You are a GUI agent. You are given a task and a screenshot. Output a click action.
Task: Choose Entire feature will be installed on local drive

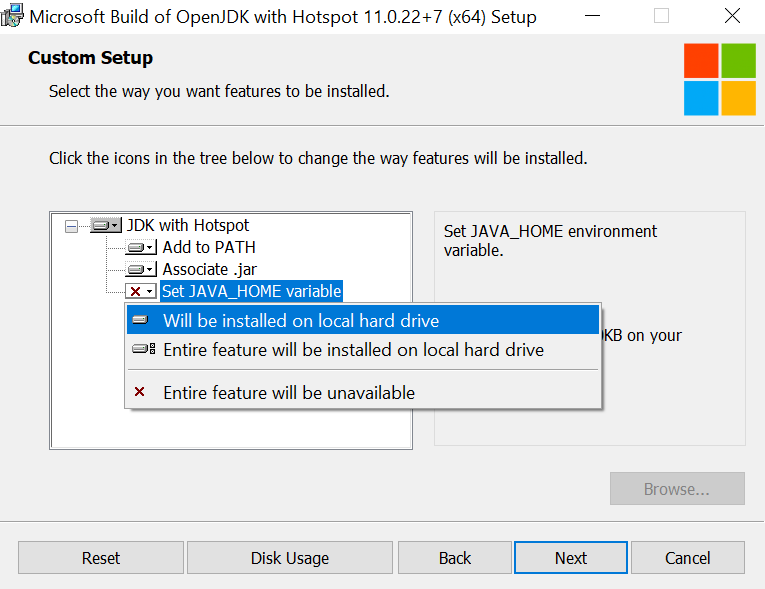coord(362,350)
